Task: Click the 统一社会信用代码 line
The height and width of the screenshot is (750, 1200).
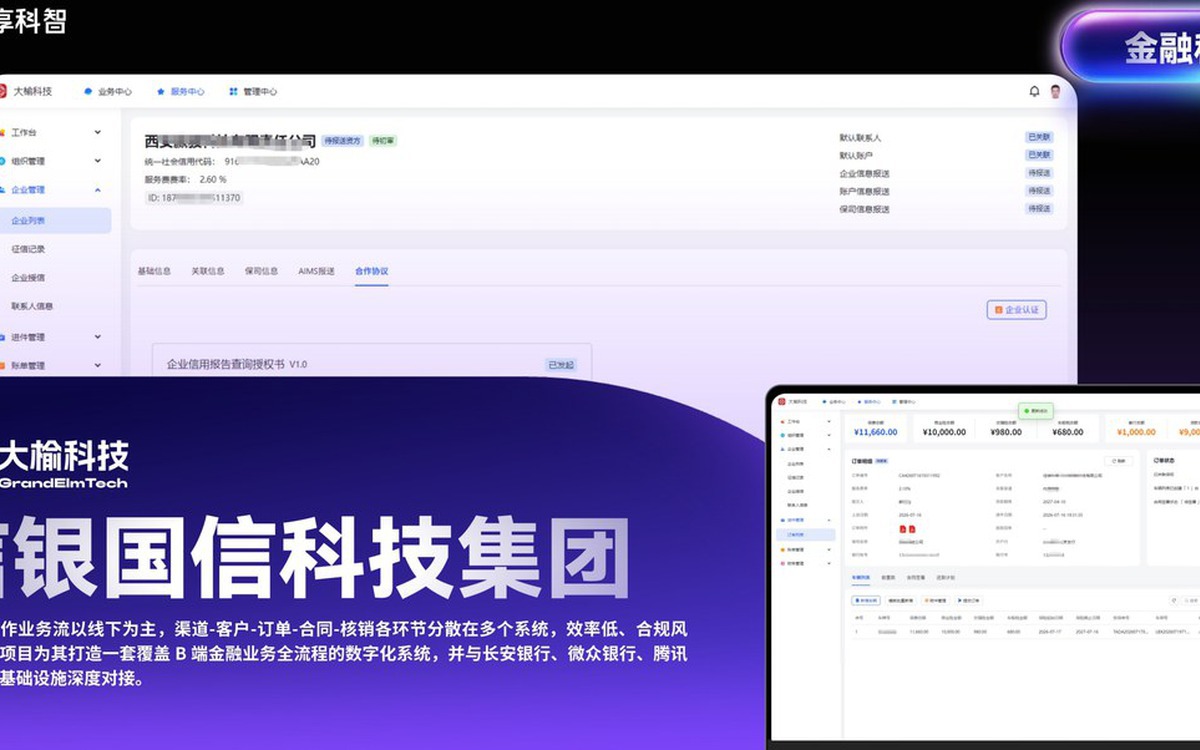Action: click(232, 160)
